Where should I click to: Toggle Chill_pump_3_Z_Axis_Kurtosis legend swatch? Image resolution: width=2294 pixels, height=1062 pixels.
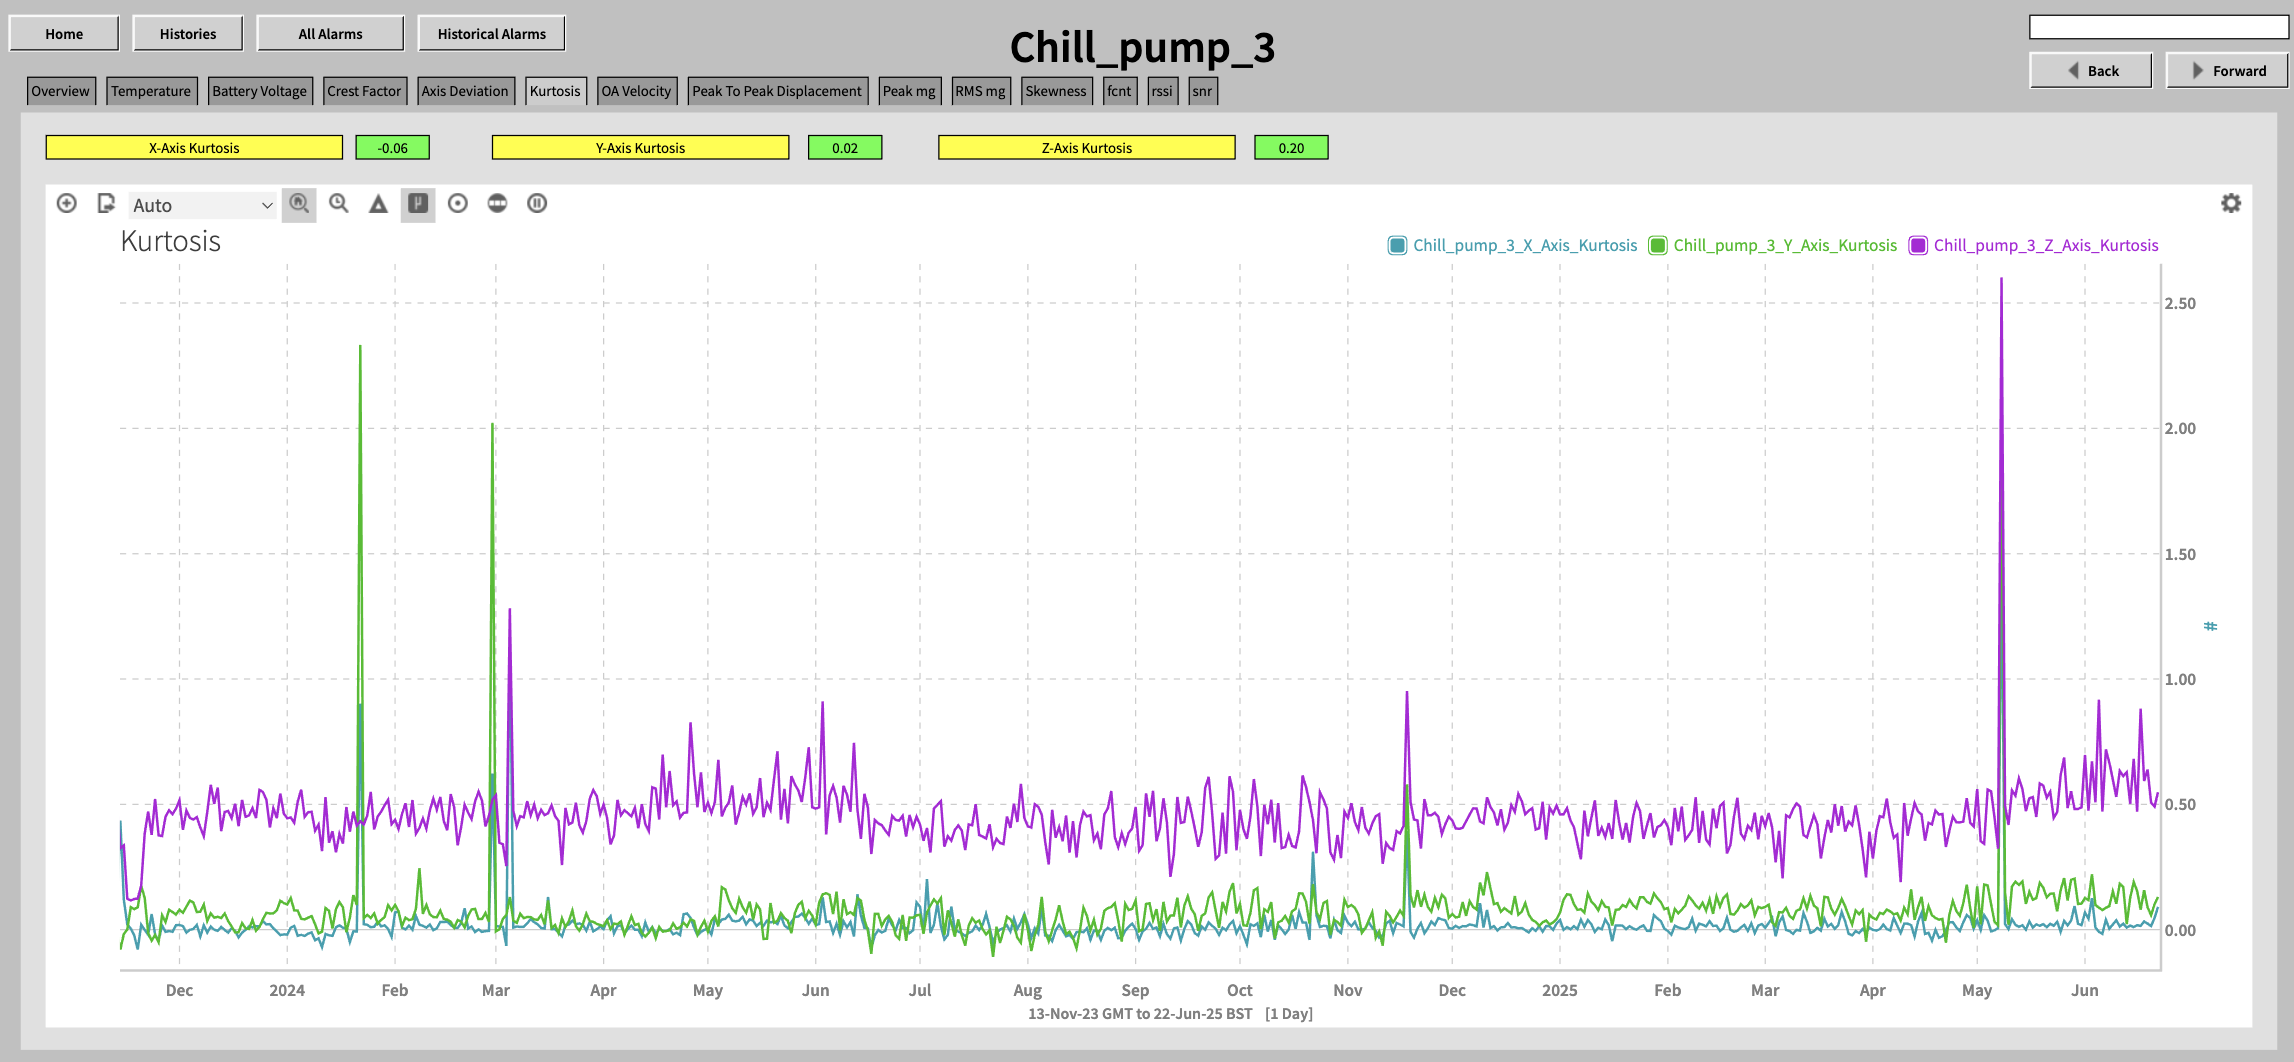[1918, 246]
